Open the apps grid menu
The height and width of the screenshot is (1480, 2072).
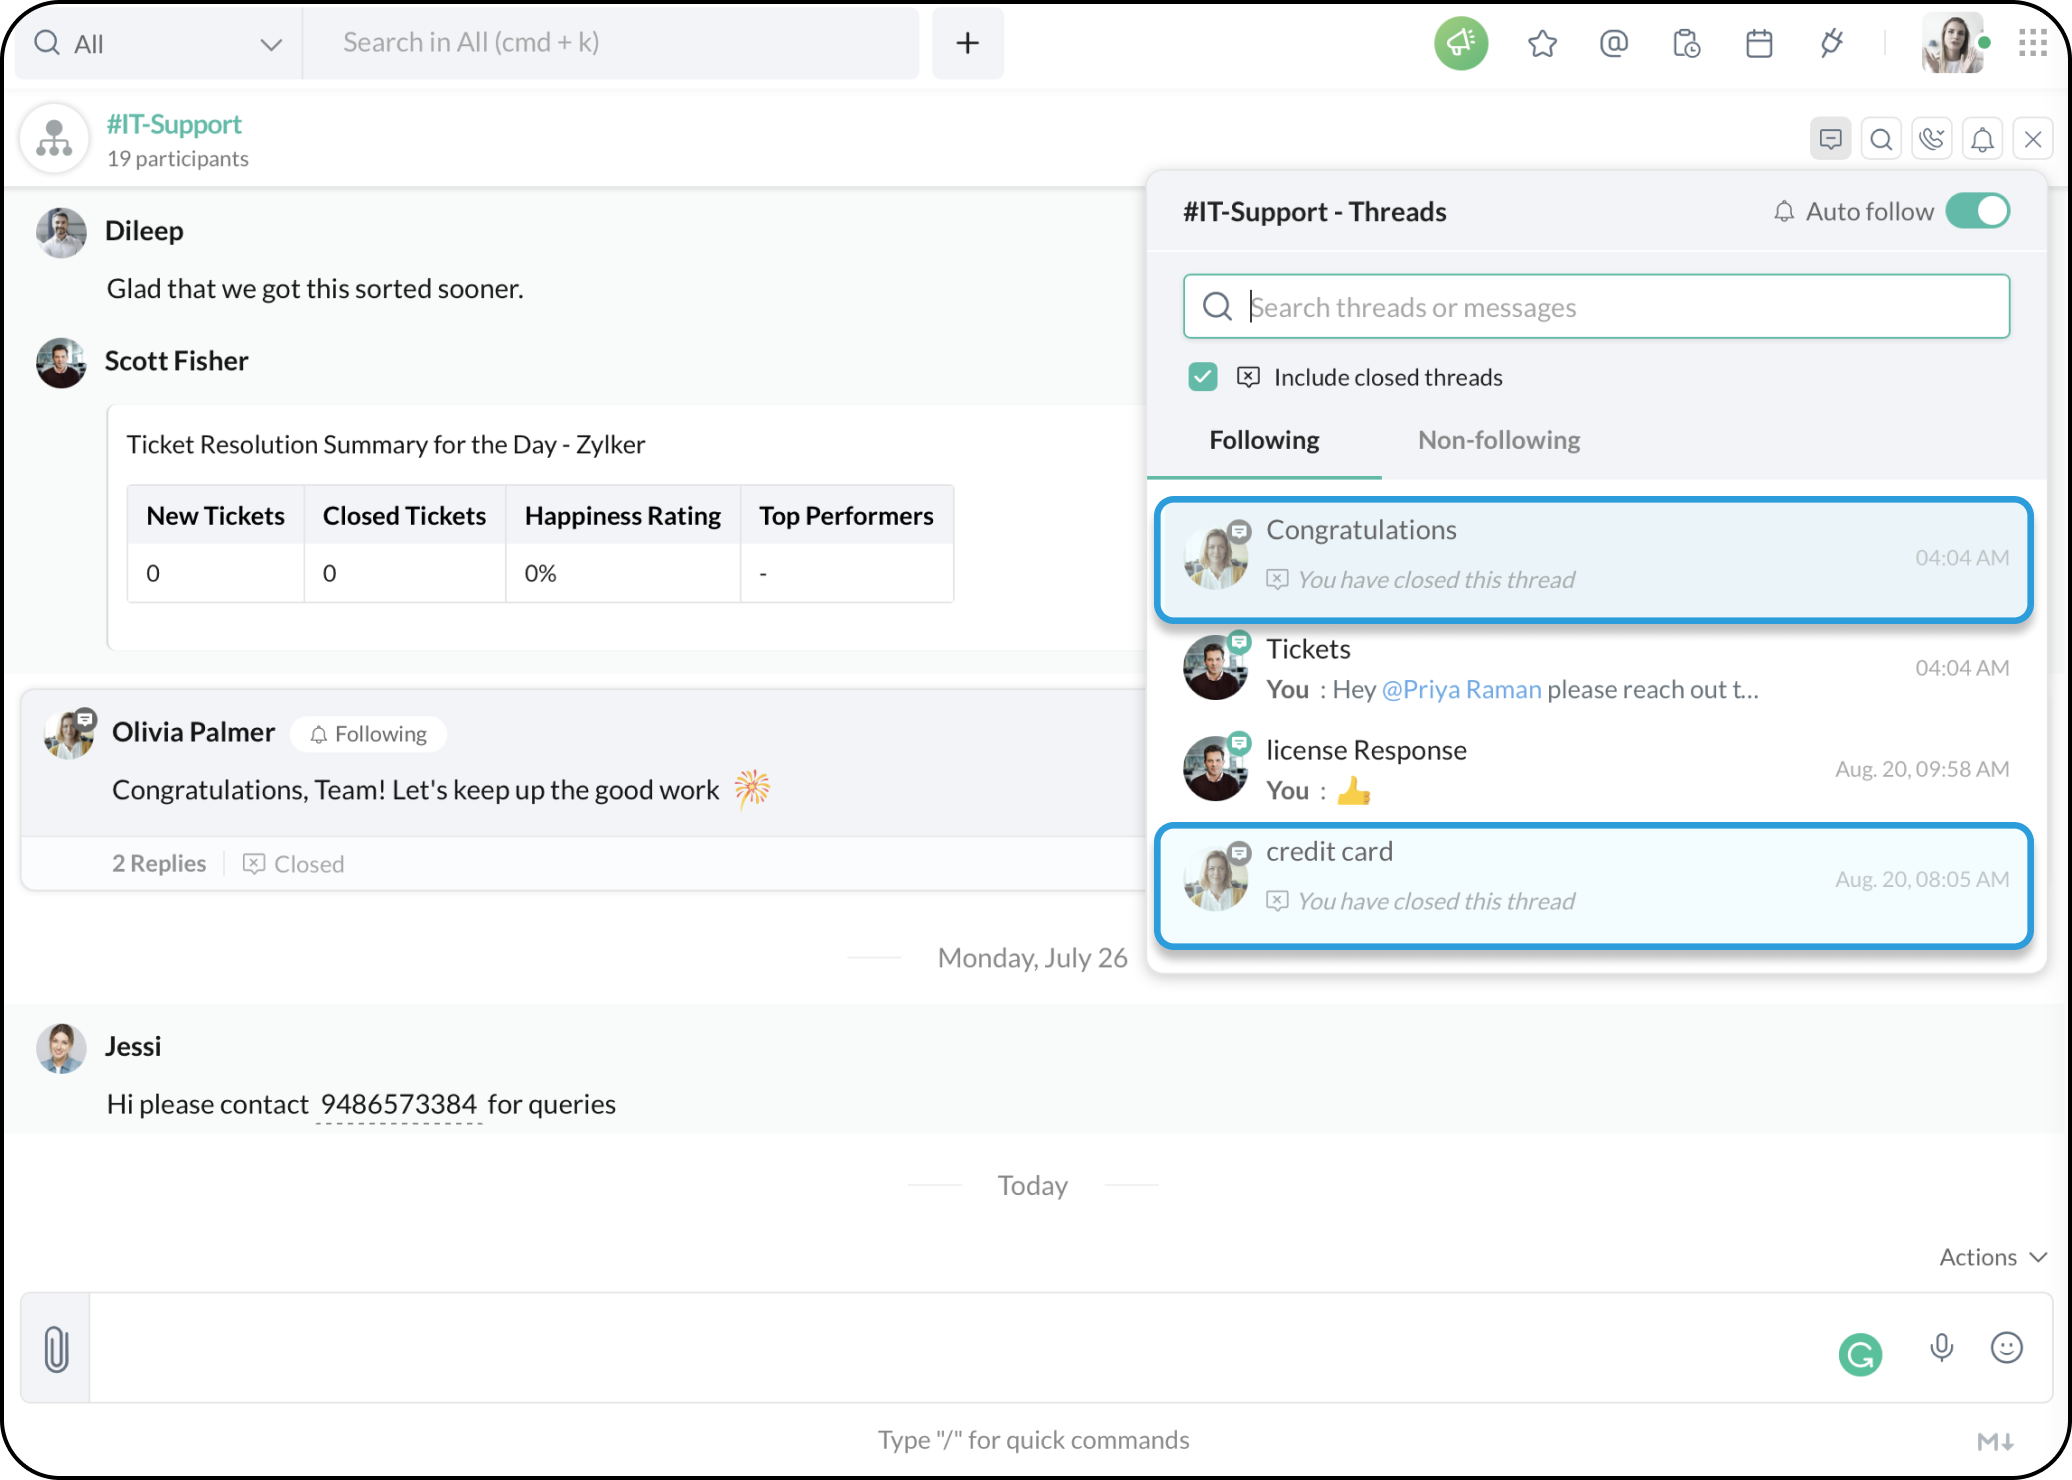tap(2032, 43)
